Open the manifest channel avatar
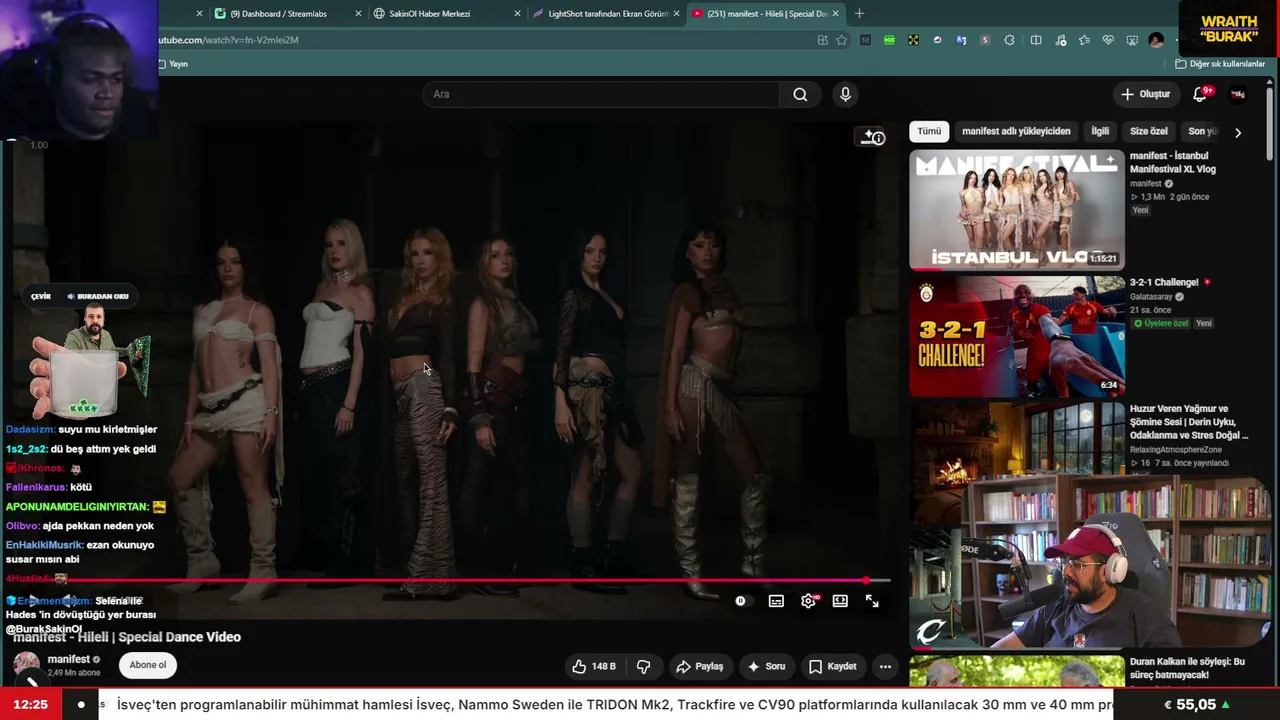This screenshot has width=1280, height=720. point(27,664)
